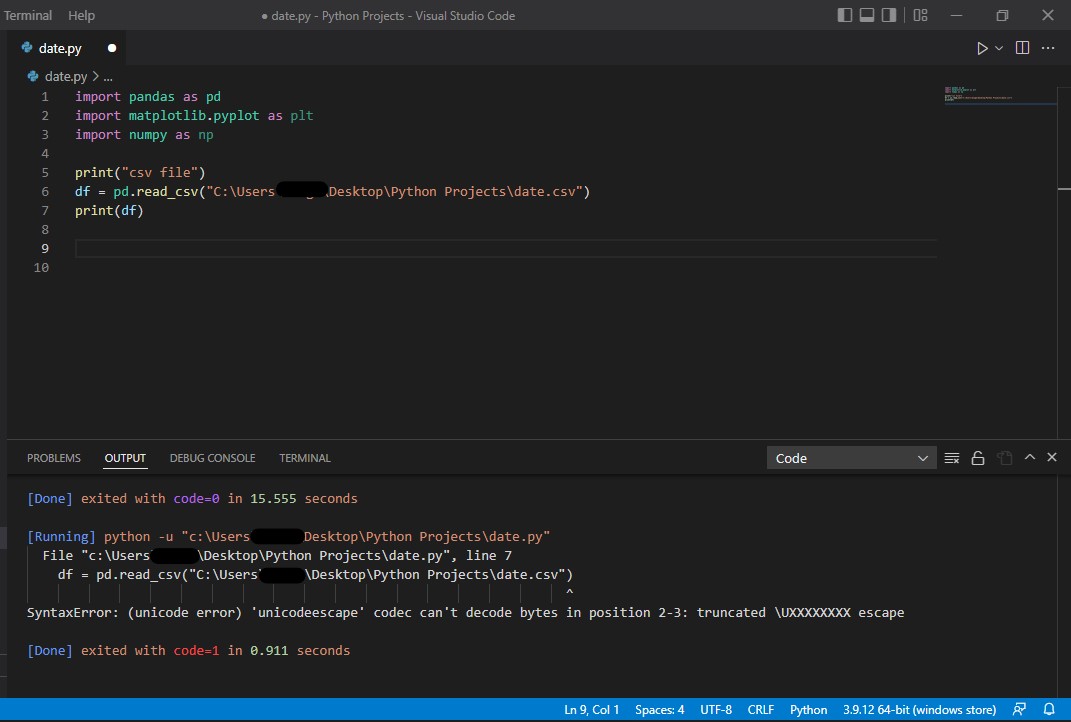Click the customize layout icon
The height and width of the screenshot is (722, 1071).
point(919,15)
